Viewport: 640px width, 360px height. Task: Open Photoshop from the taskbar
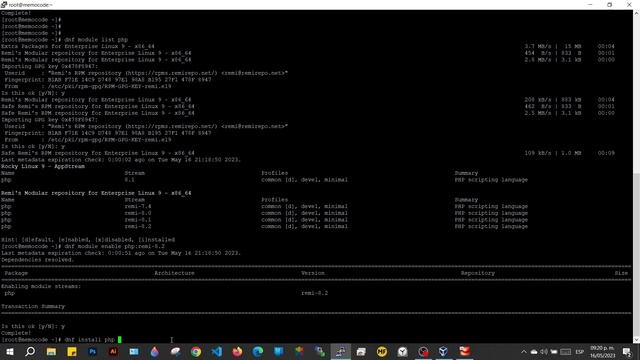pyautogui.click(x=93, y=351)
